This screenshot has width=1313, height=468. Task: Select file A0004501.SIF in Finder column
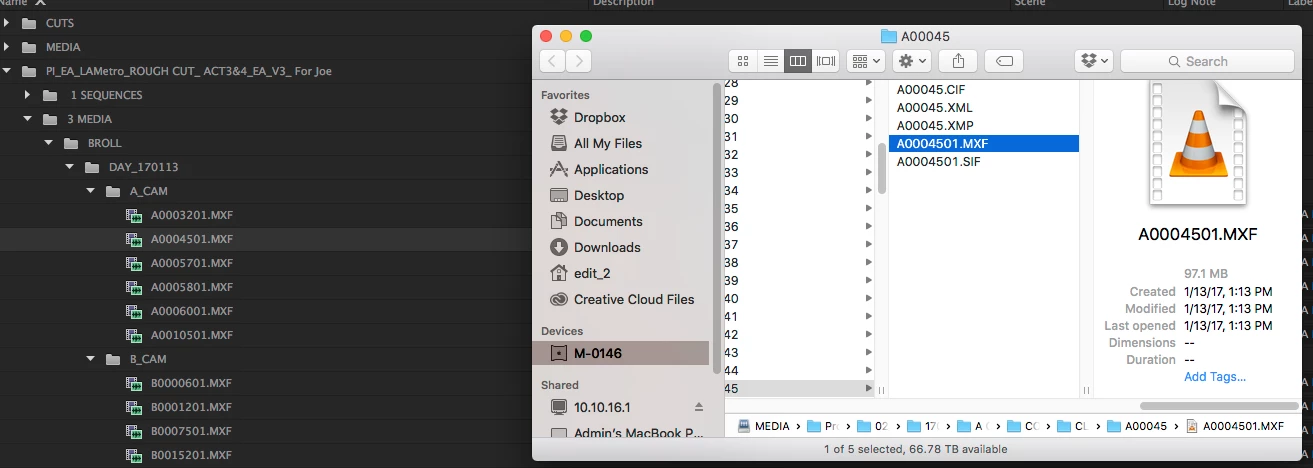pyautogui.click(x=938, y=161)
